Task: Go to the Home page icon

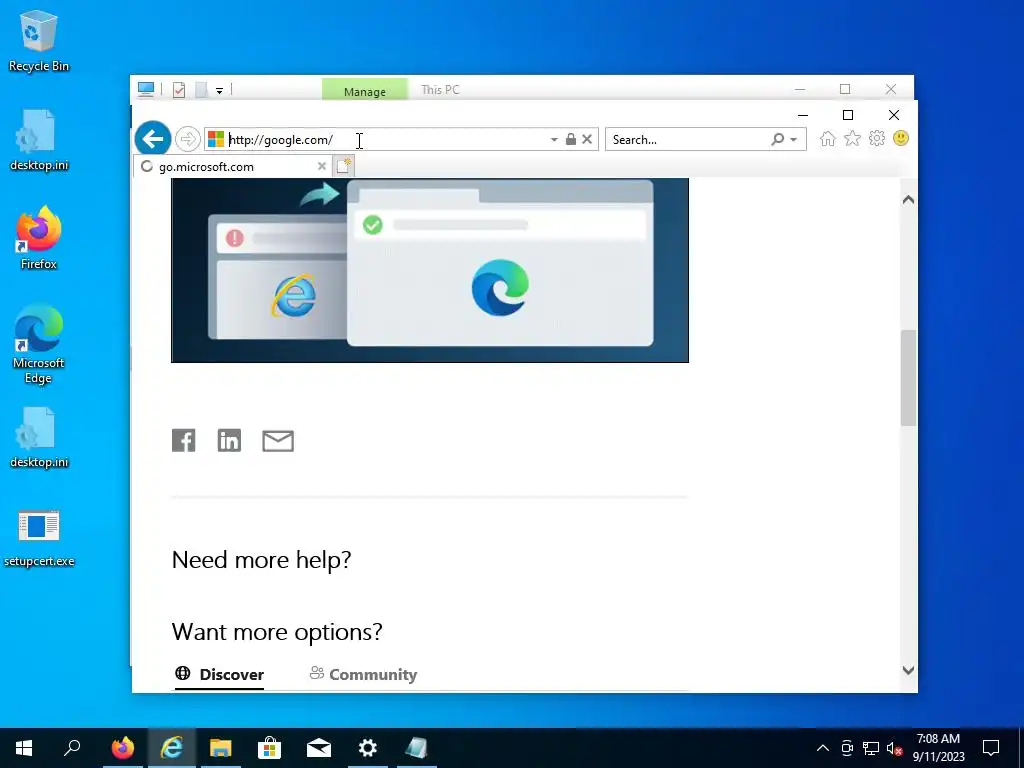Action: tap(827, 139)
